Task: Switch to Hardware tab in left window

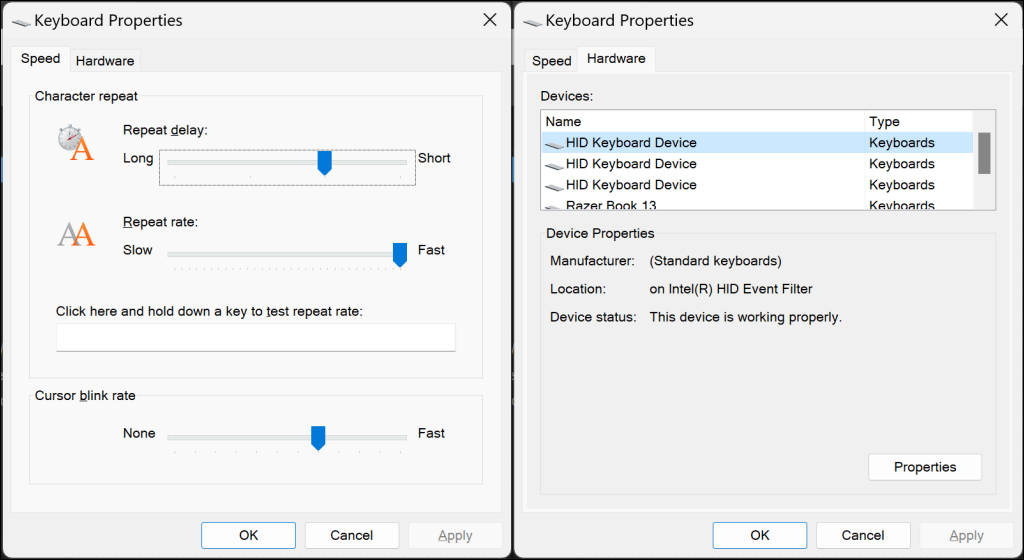Action: pyautogui.click(x=105, y=61)
